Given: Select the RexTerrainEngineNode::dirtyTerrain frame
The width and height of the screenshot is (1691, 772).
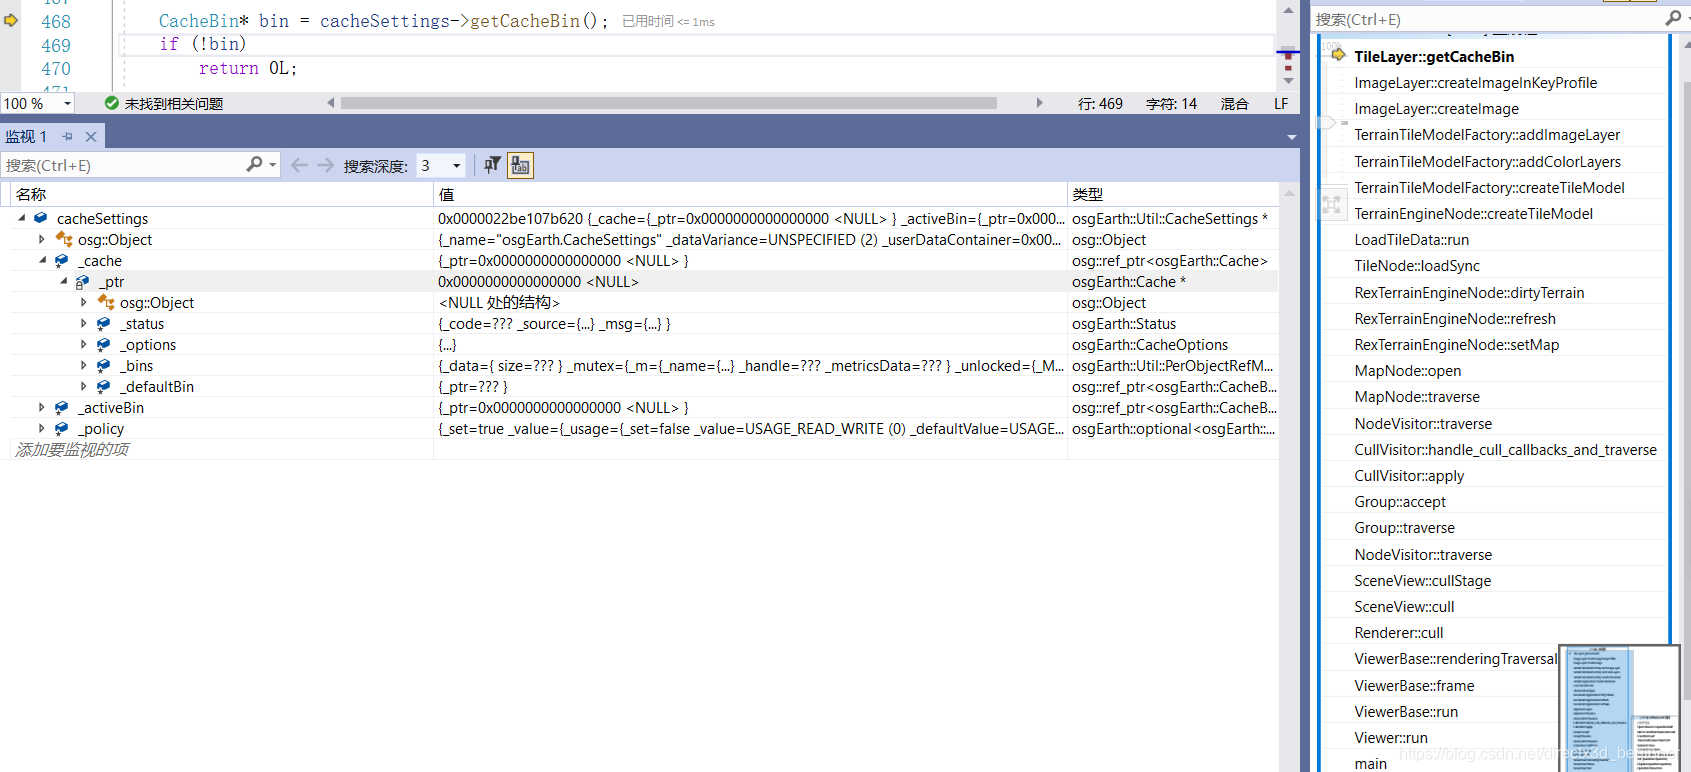Looking at the screenshot, I should pyautogui.click(x=1469, y=293).
